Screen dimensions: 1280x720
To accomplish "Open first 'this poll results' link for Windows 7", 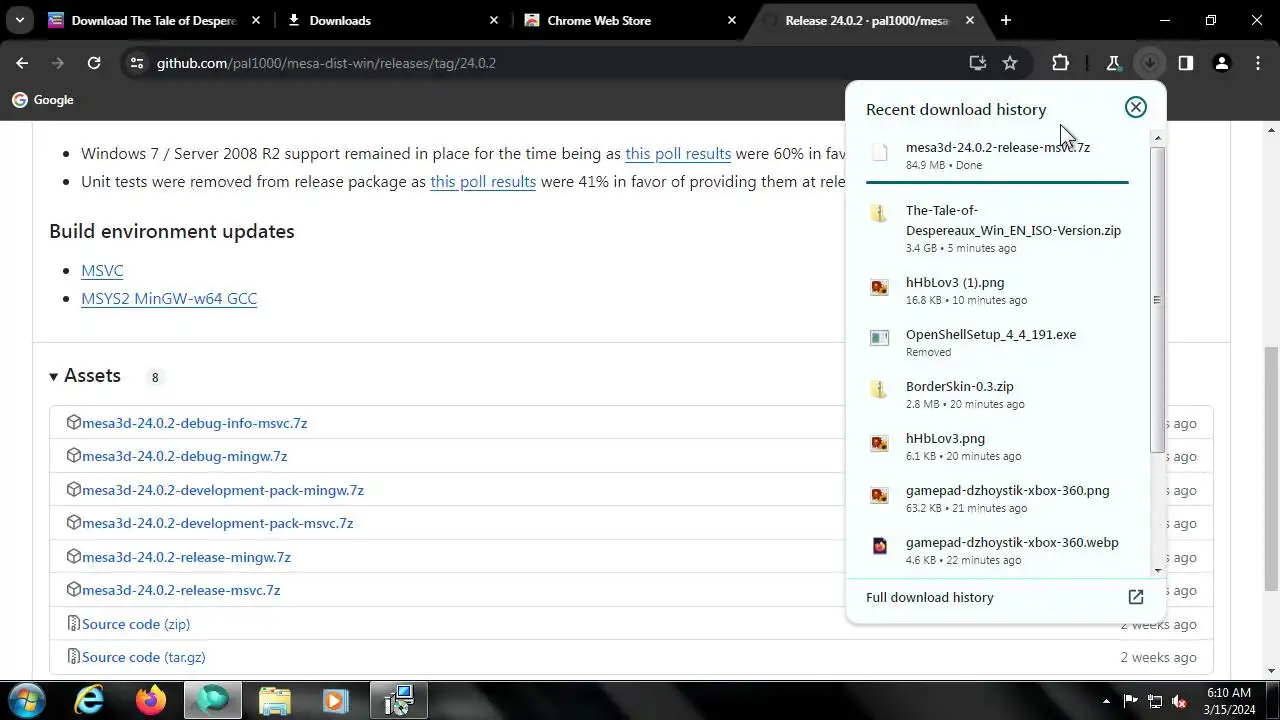I will (x=678, y=154).
